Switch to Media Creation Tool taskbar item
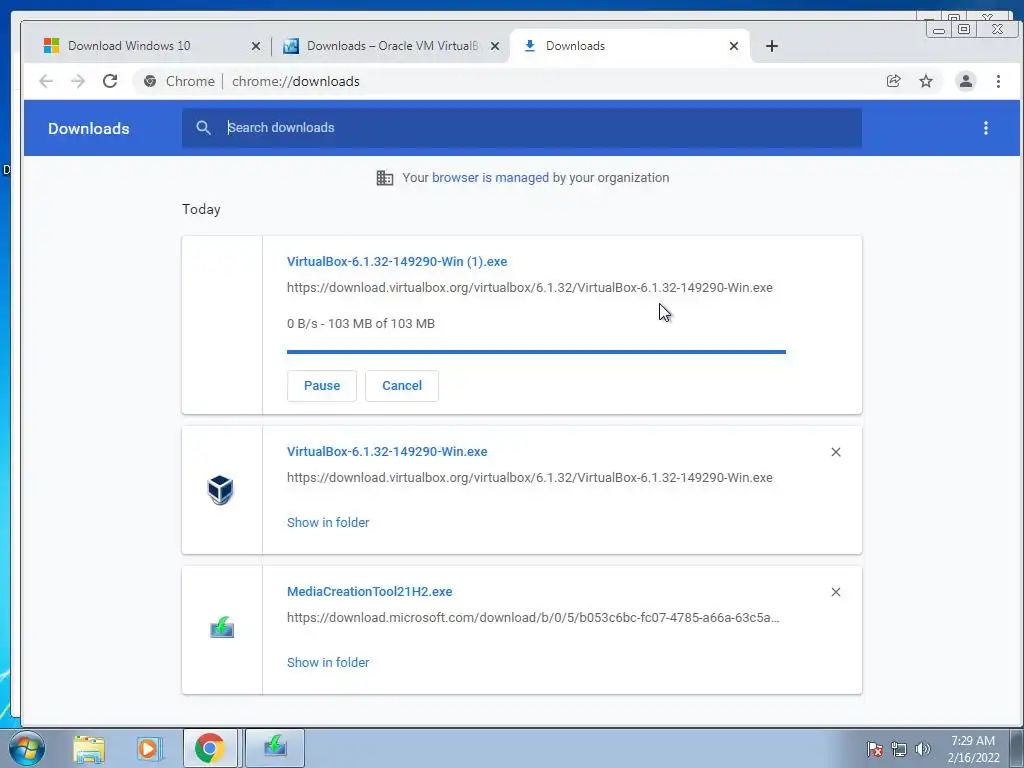This screenshot has height=768, width=1024. coord(275,748)
